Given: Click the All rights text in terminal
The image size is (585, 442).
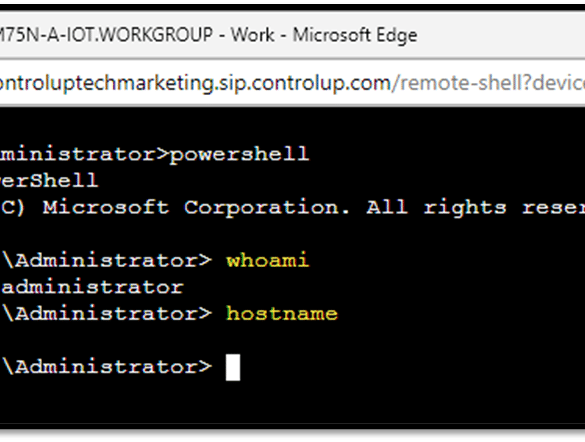Looking at the screenshot, I should click(x=436, y=207).
